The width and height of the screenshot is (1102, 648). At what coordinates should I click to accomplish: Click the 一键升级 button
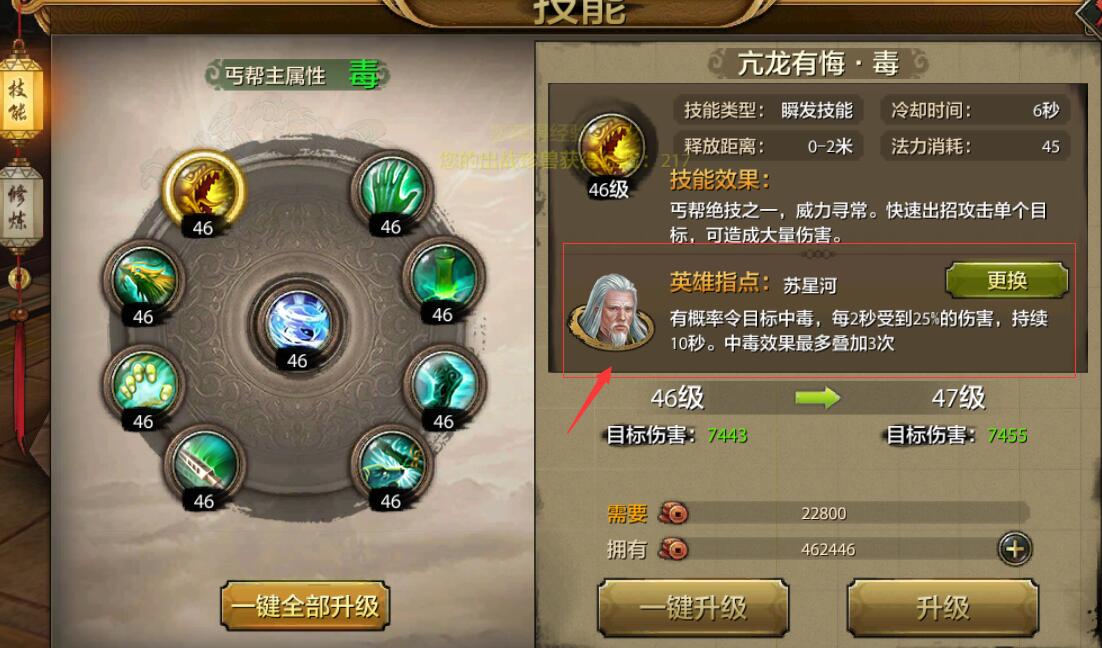(x=693, y=608)
